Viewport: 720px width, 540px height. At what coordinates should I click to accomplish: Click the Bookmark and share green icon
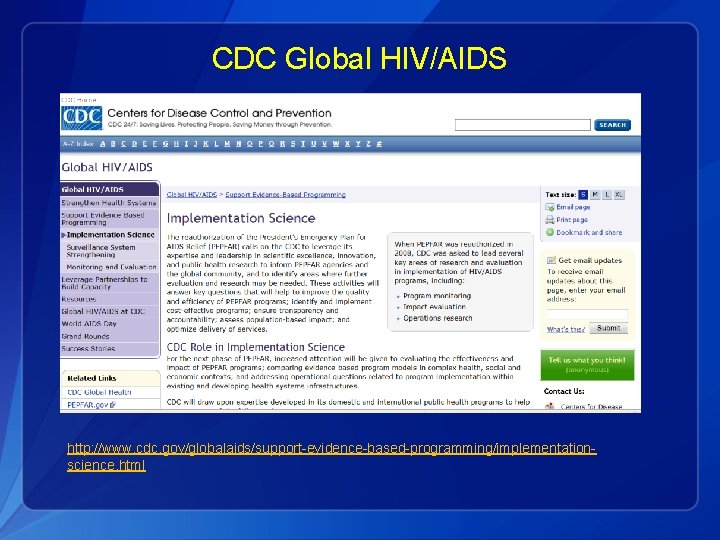[550, 232]
